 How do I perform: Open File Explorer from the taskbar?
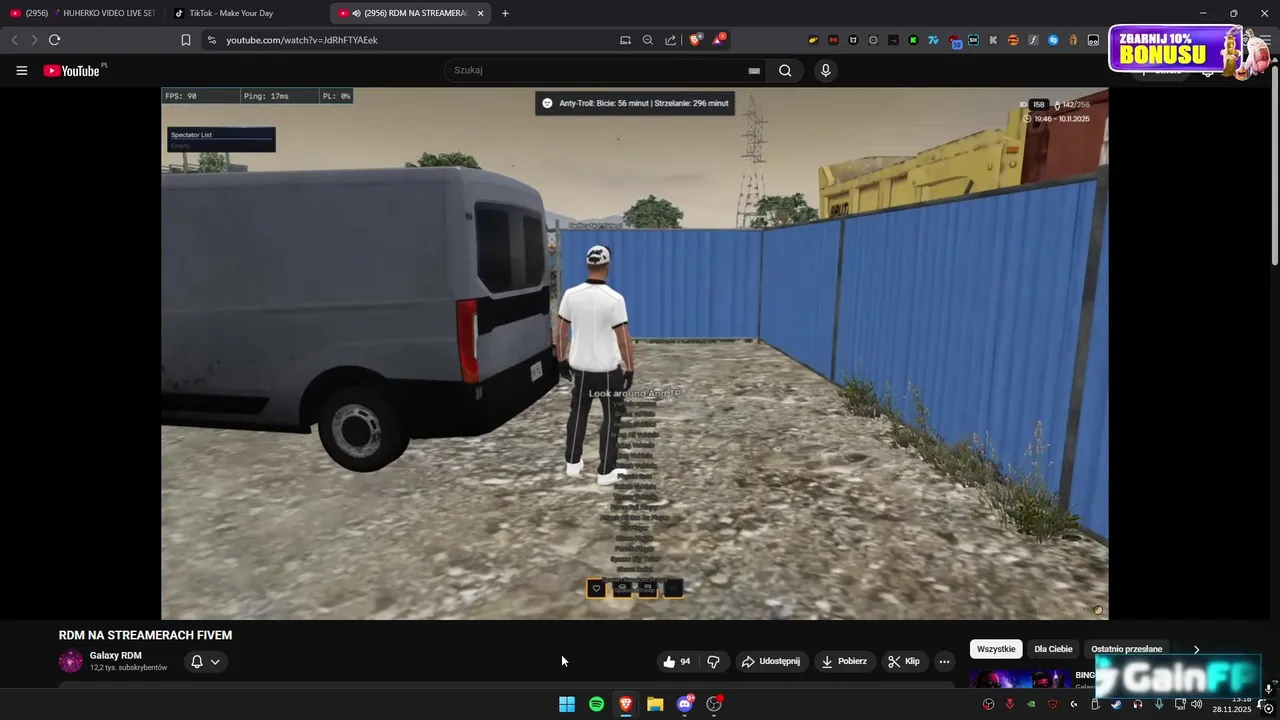(655, 704)
